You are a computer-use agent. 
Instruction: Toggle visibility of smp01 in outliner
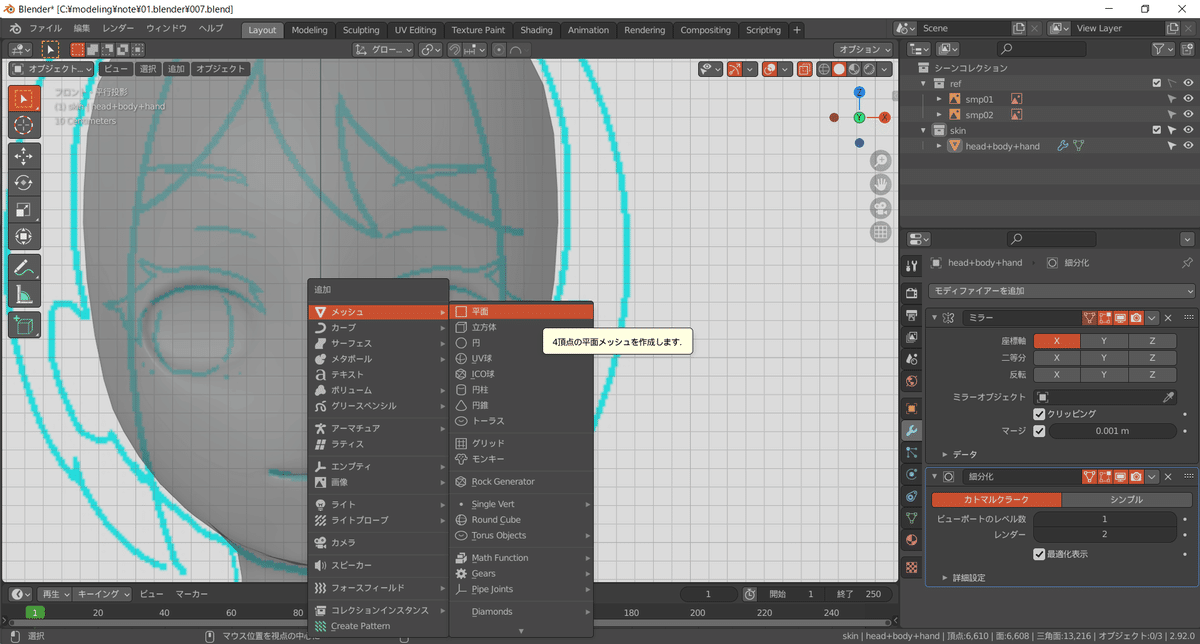click(x=1188, y=99)
